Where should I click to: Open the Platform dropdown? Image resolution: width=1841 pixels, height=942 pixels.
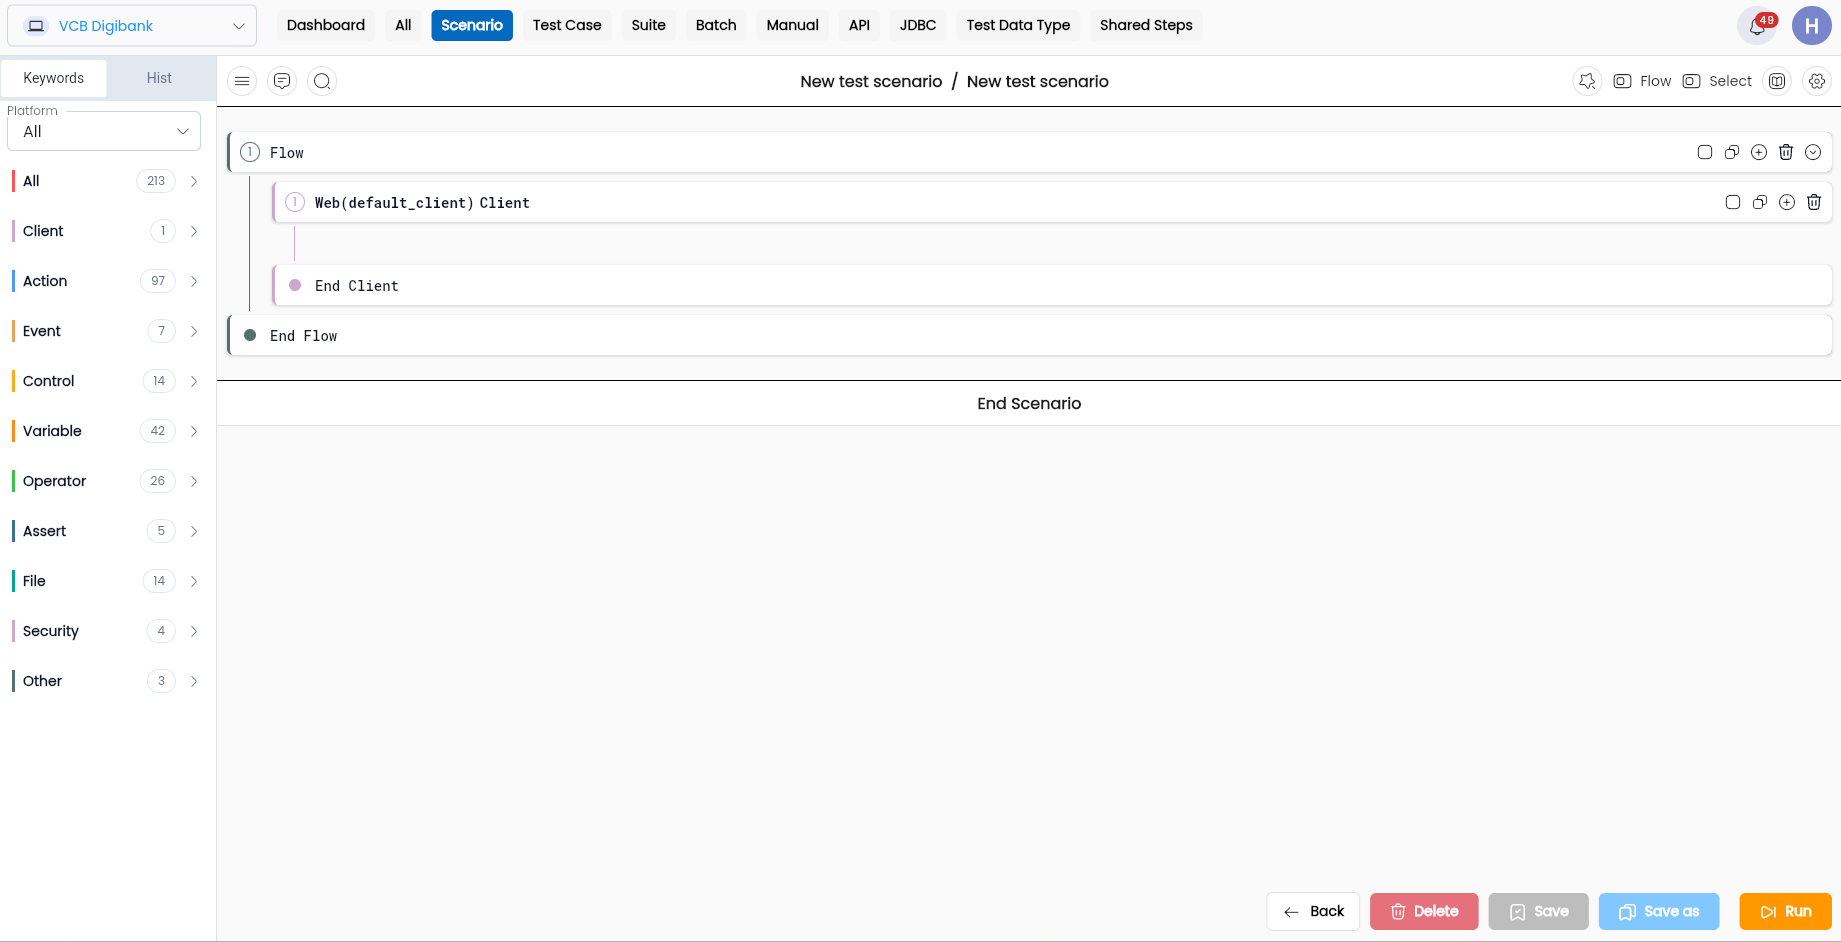(104, 131)
